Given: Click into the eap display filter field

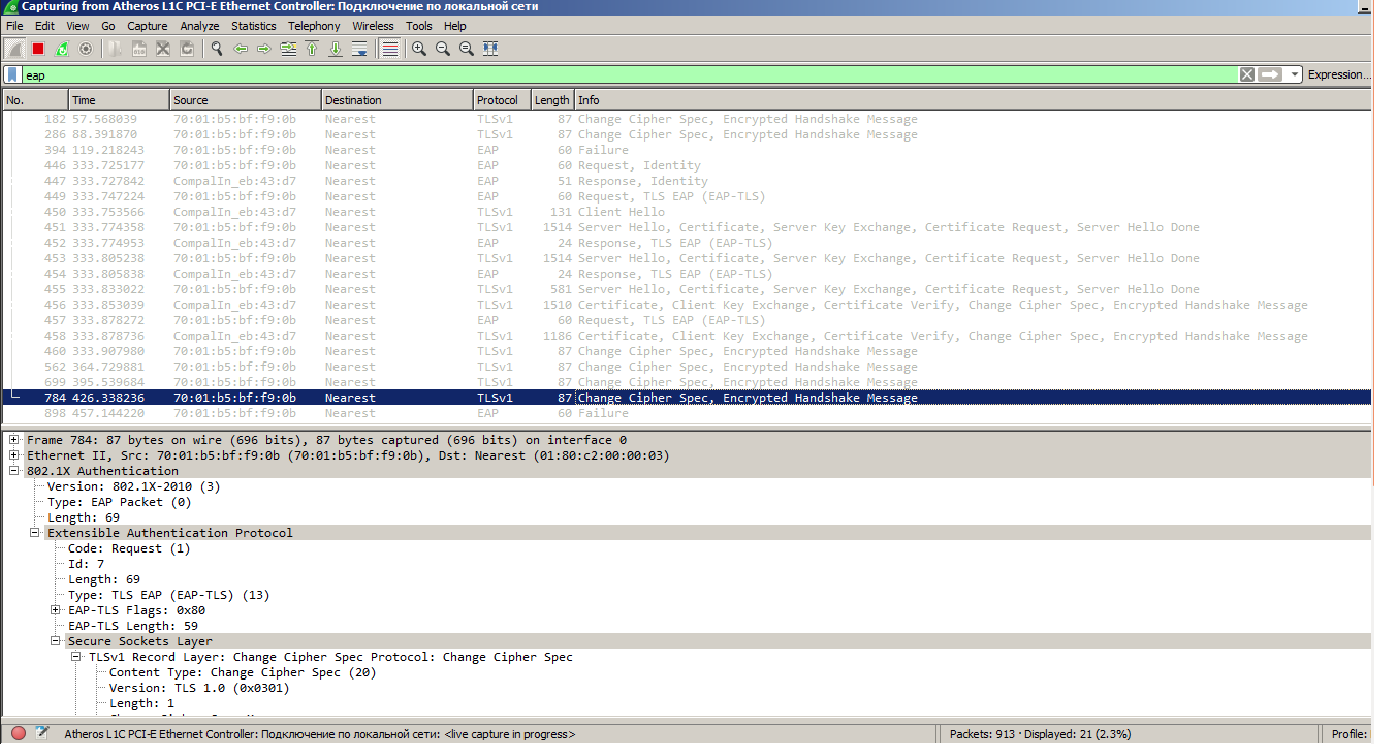Looking at the screenshot, I should click(x=628, y=75).
